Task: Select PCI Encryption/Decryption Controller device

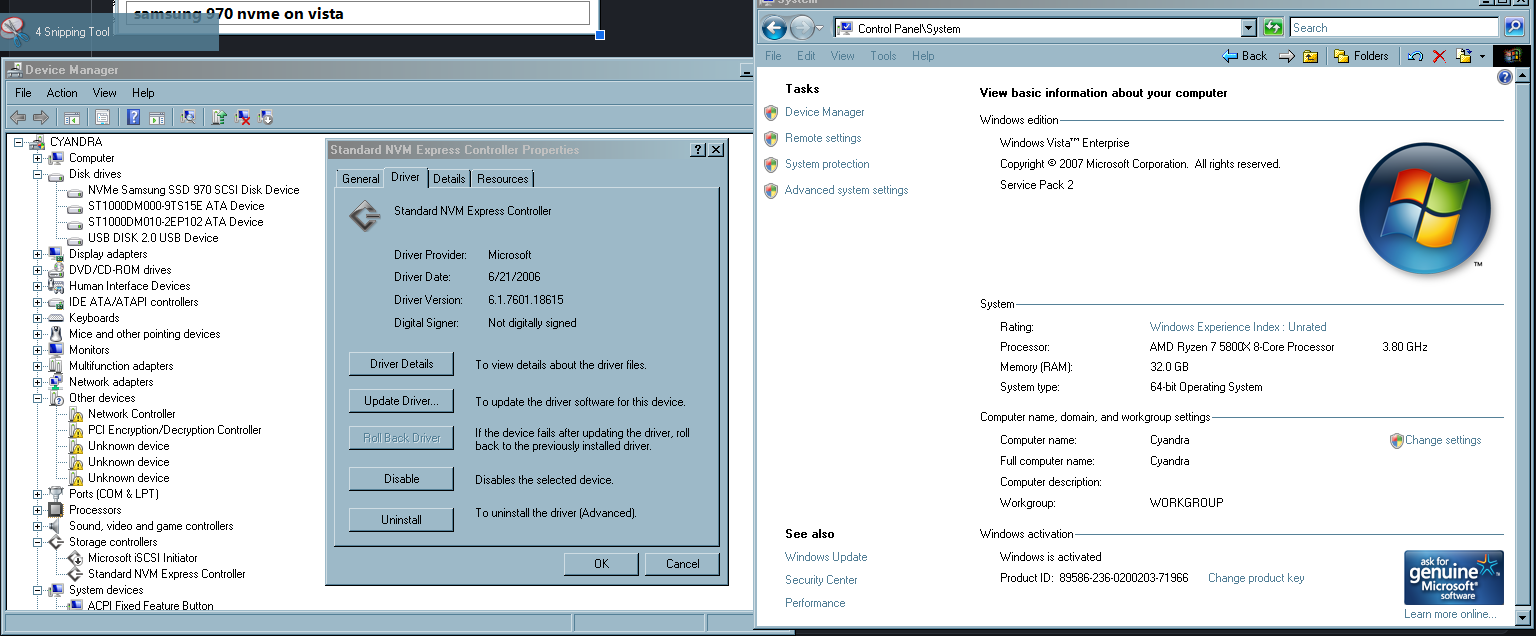Action: point(174,430)
